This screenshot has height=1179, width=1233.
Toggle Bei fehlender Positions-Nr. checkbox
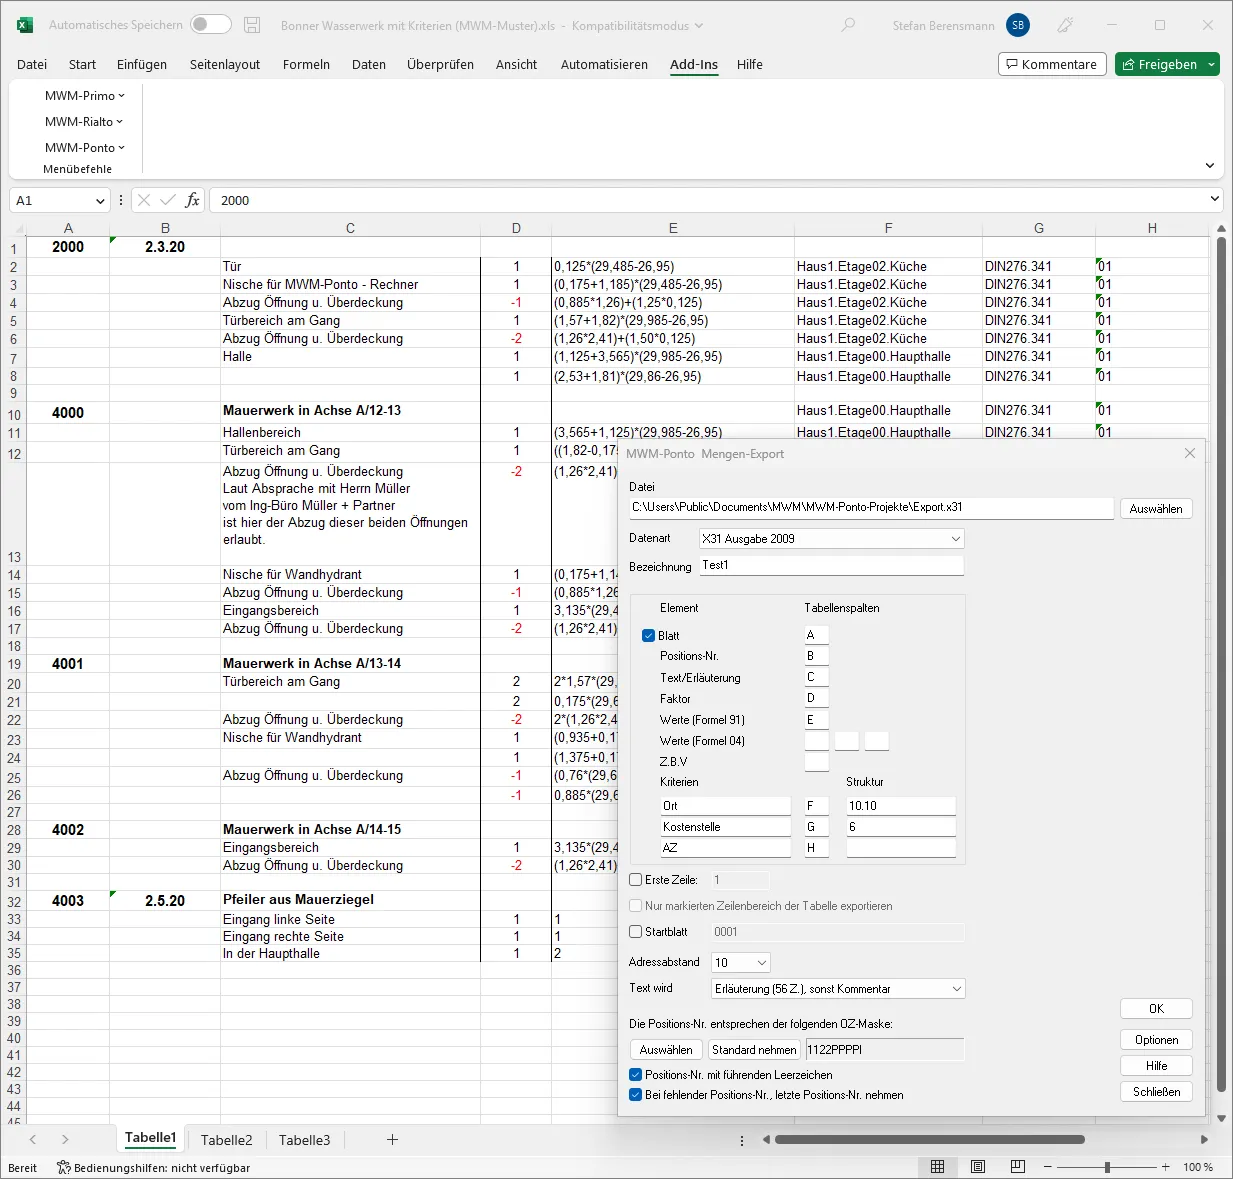[x=636, y=1095]
